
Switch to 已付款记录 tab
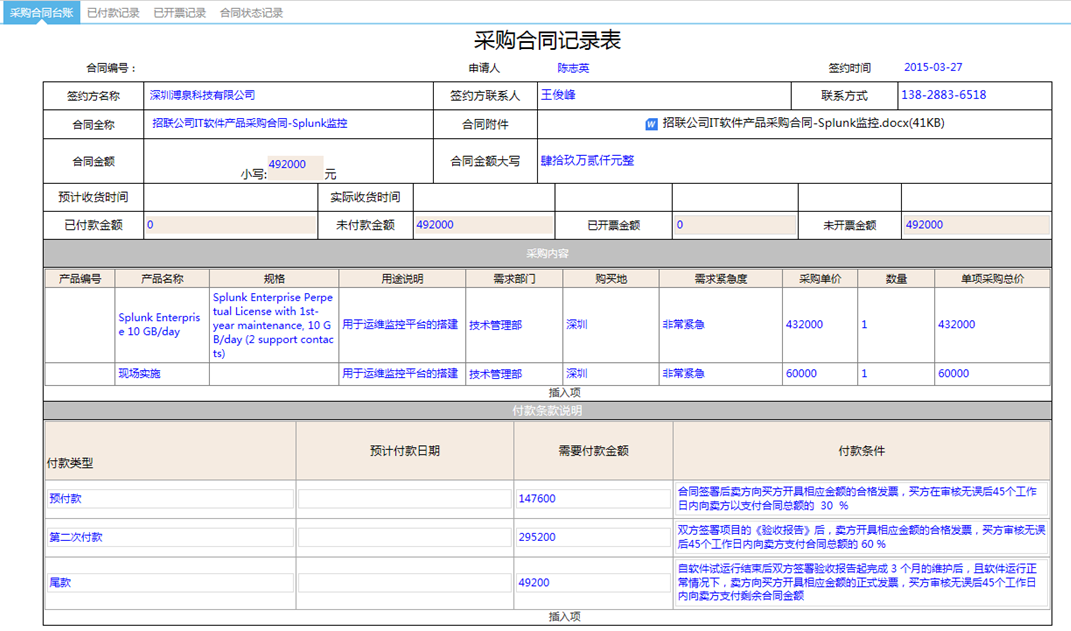(x=113, y=13)
